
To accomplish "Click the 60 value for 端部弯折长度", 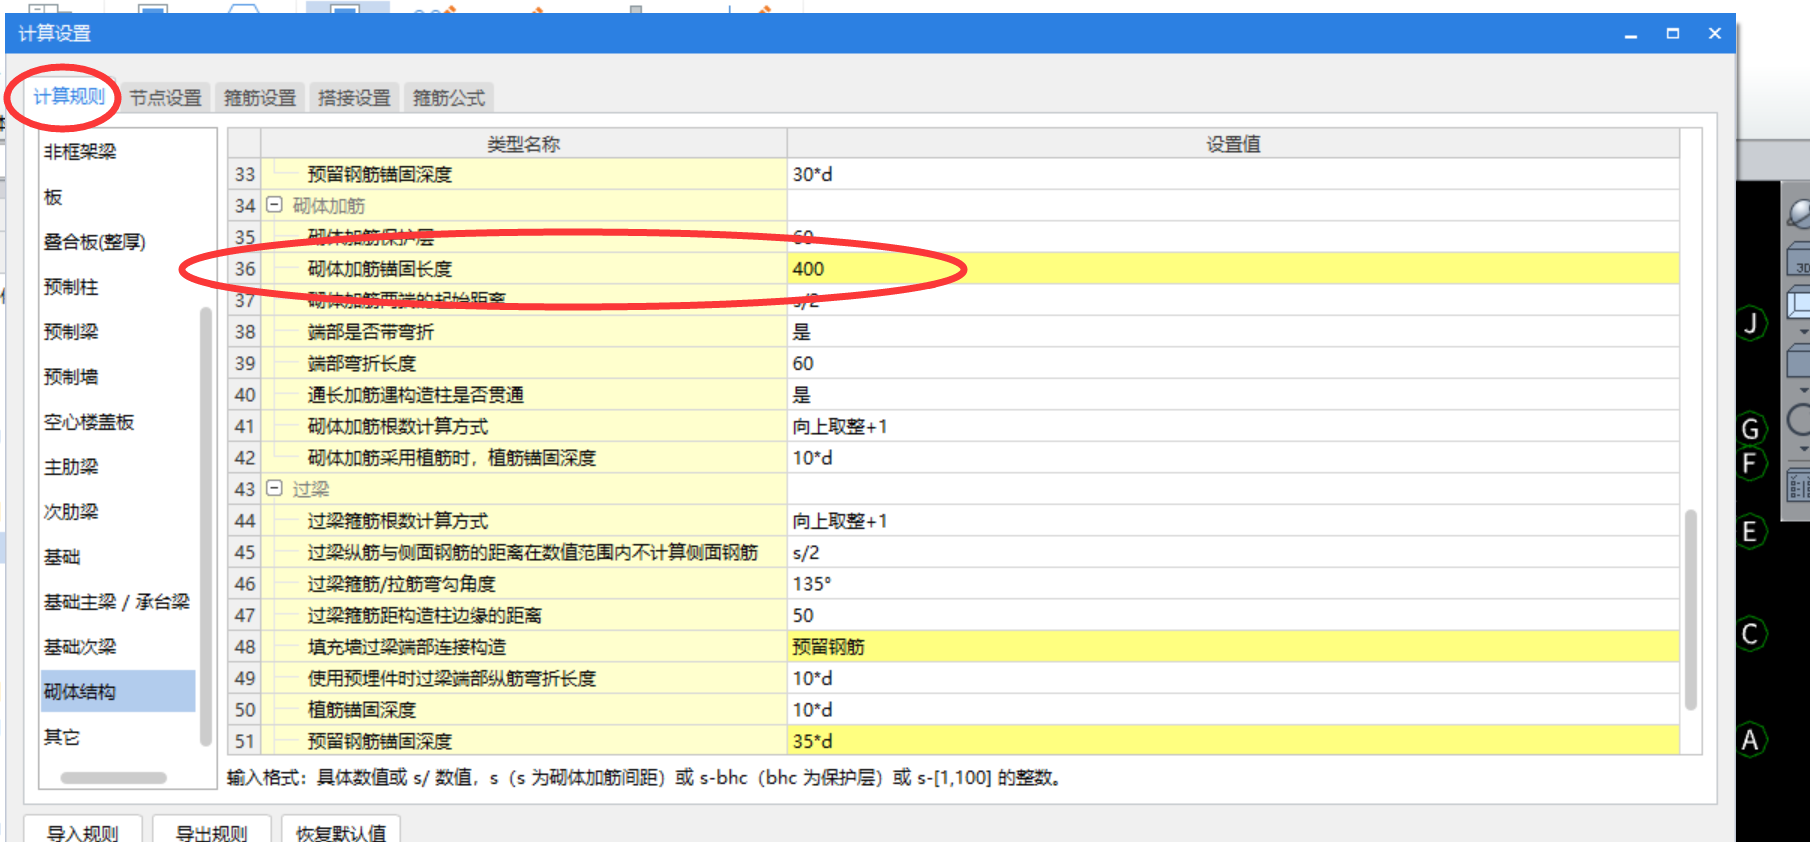I will [x=1233, y=363].
